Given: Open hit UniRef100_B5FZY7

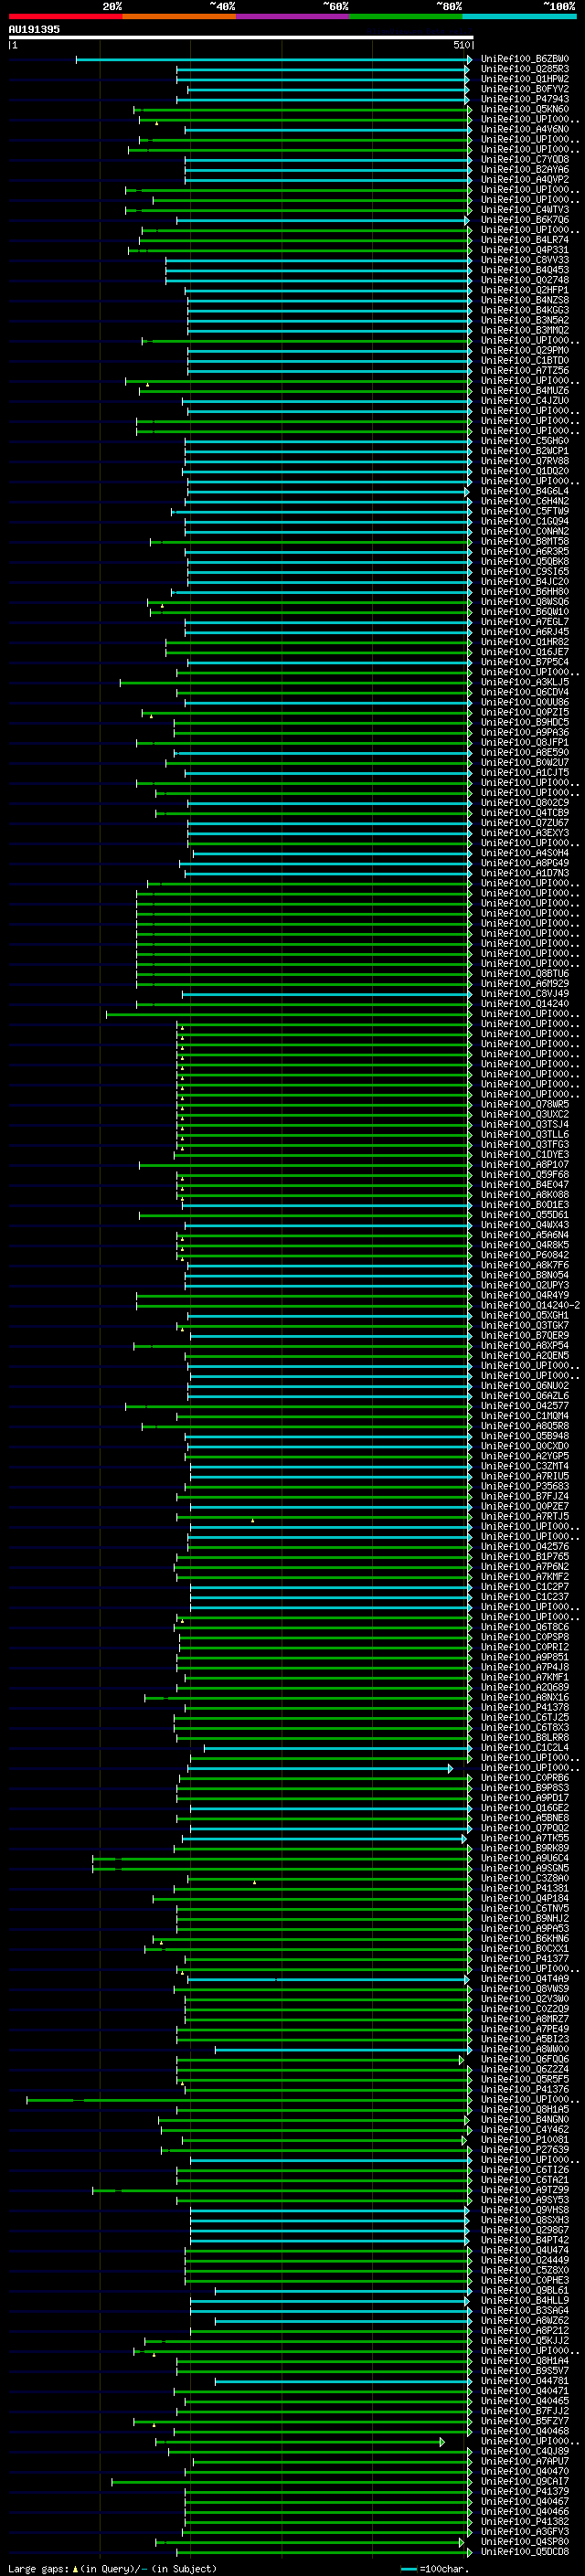Looking at the screenshot, I should tap(525, 2421).
